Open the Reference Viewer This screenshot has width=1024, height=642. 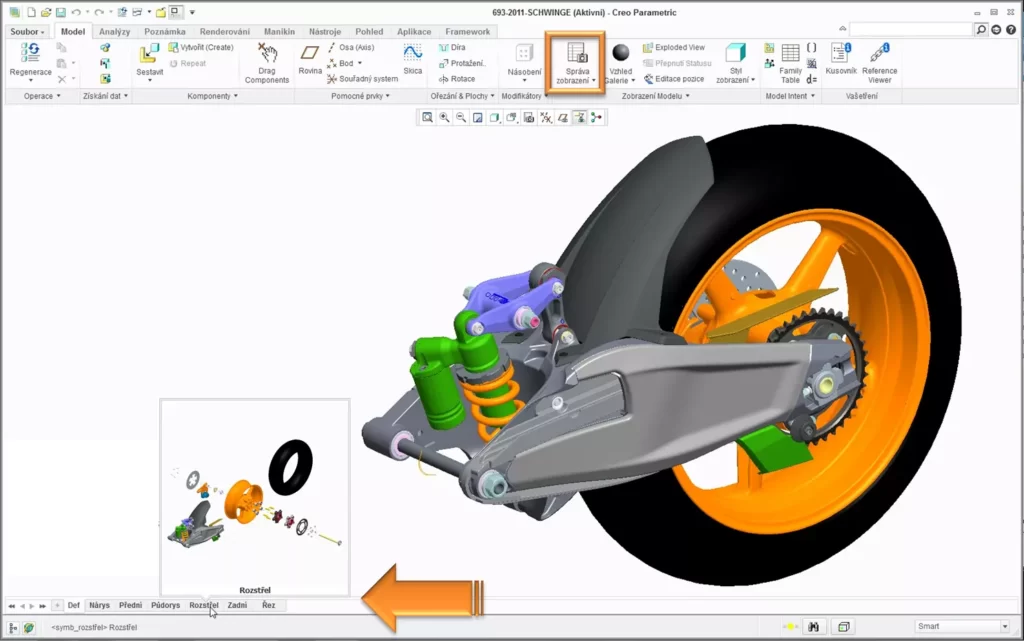[879, 63]
